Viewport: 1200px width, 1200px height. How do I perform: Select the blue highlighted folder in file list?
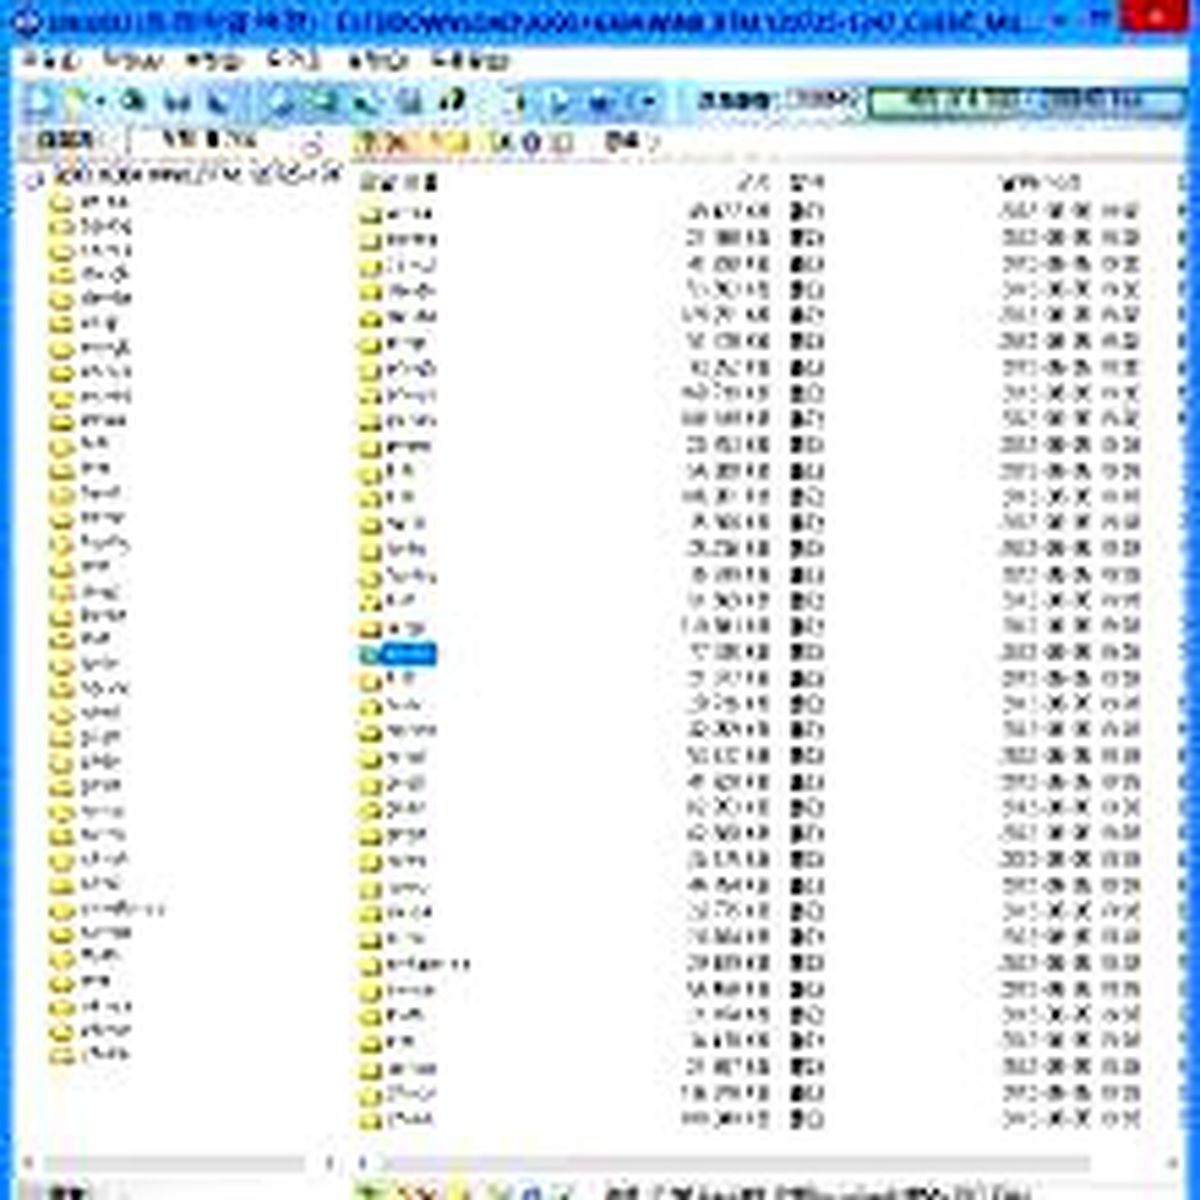[x=409, y=654]
